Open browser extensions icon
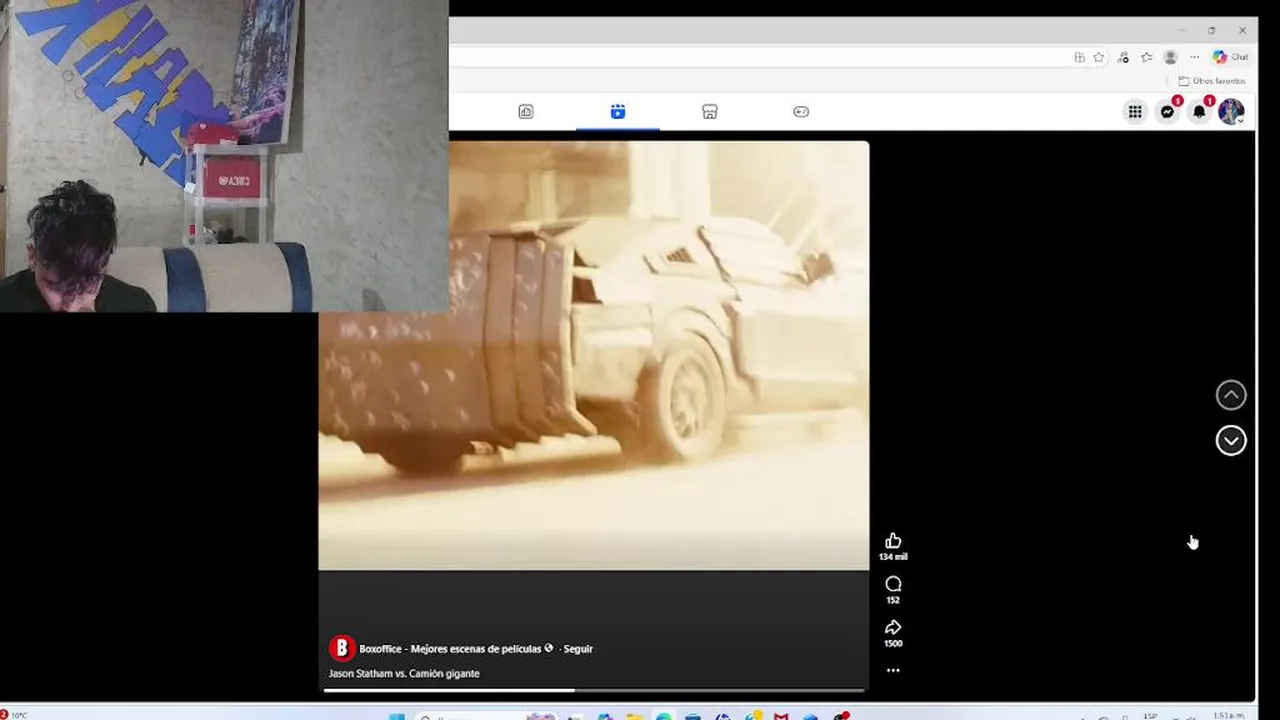 tap(1123, 57)
